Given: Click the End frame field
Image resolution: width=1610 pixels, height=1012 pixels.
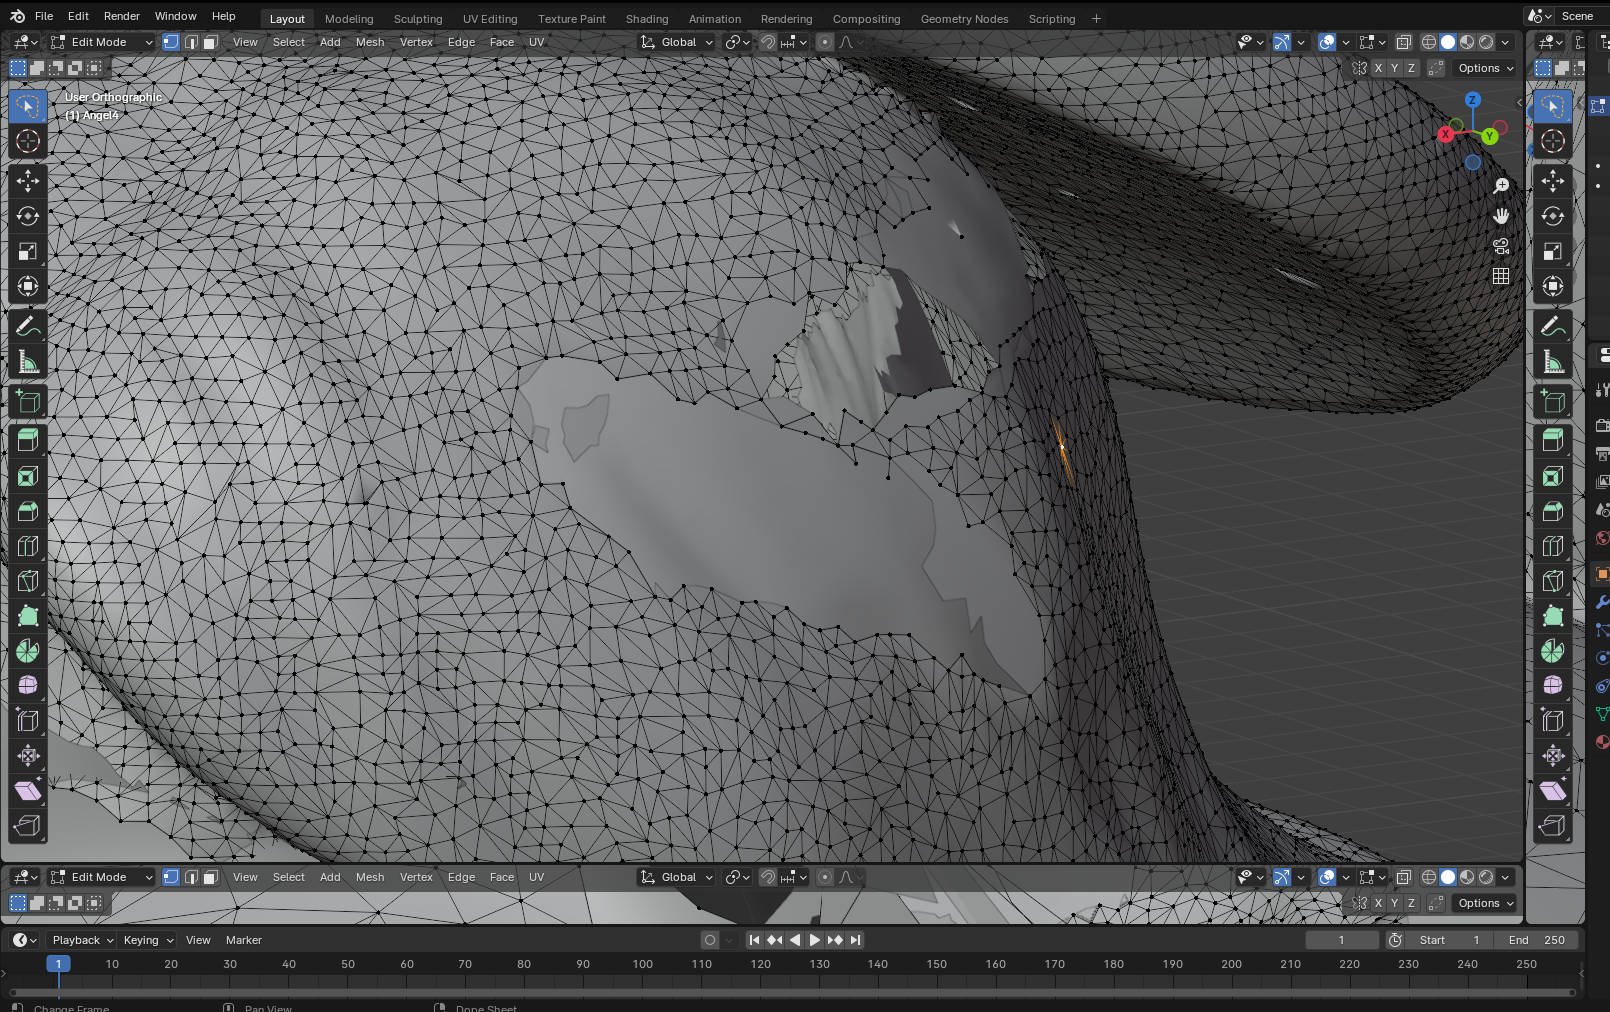Looking at the screenshot, I should point(1538,940).
